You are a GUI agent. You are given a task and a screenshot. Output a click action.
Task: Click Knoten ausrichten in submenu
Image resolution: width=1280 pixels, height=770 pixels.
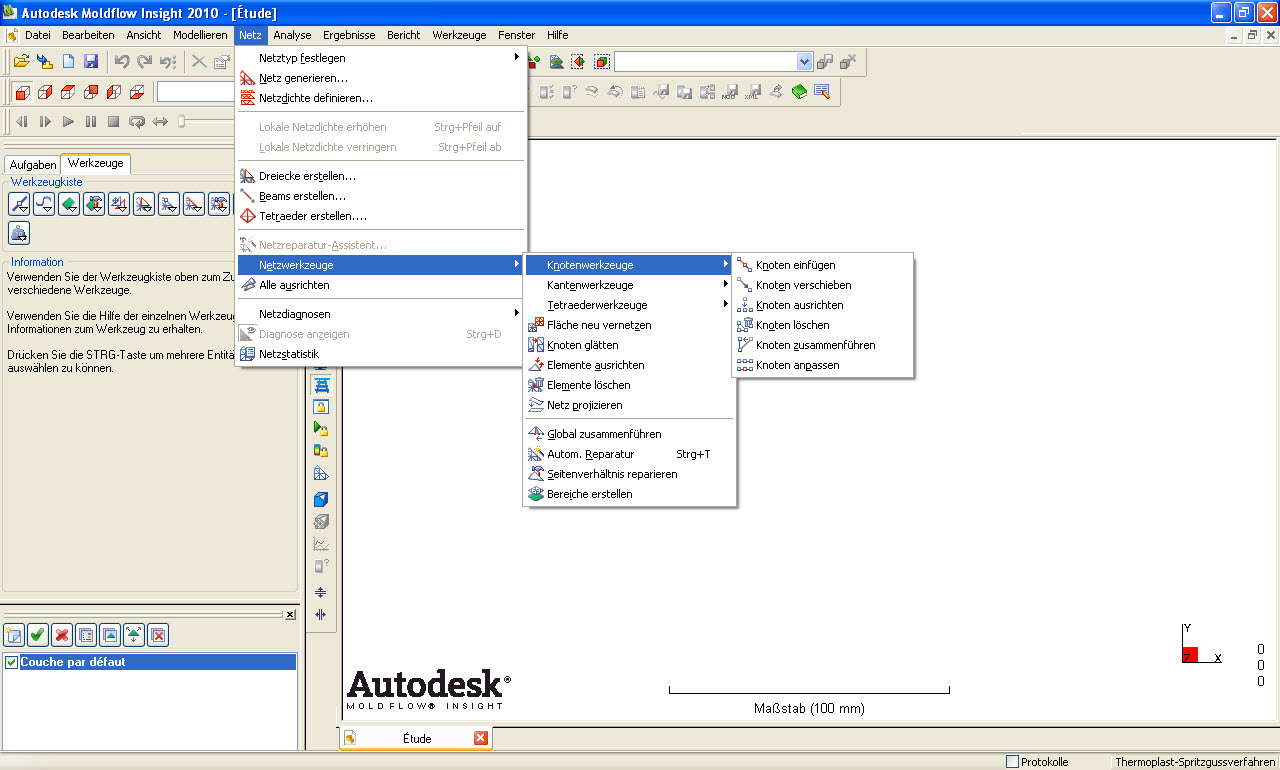[x=823, y=305]
